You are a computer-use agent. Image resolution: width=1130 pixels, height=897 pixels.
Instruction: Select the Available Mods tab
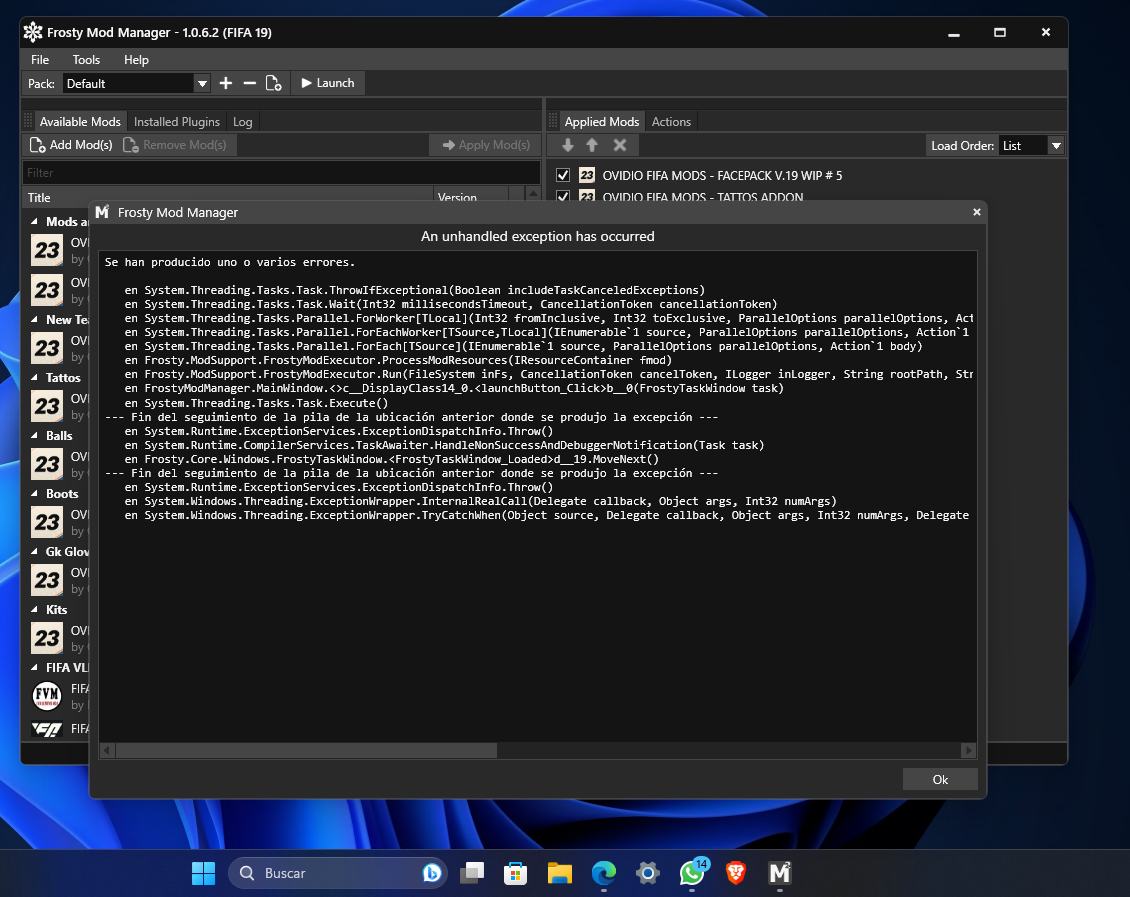80,122
